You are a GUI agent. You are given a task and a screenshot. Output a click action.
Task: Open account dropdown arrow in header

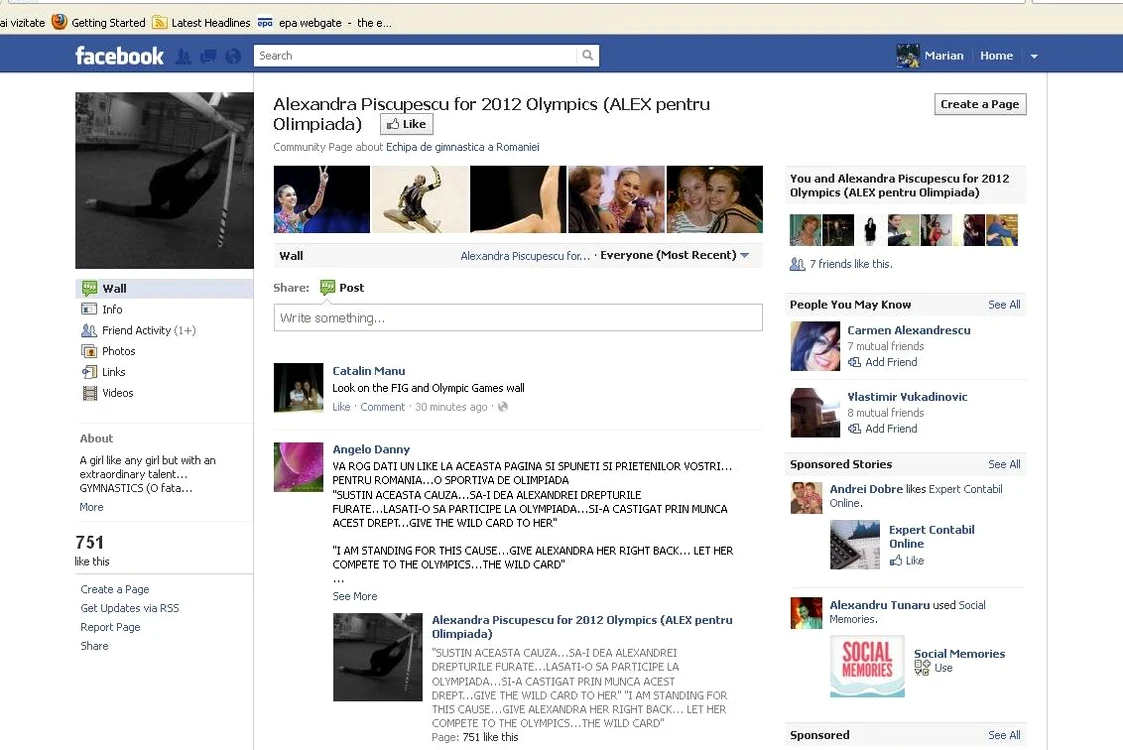point(1033,56)
